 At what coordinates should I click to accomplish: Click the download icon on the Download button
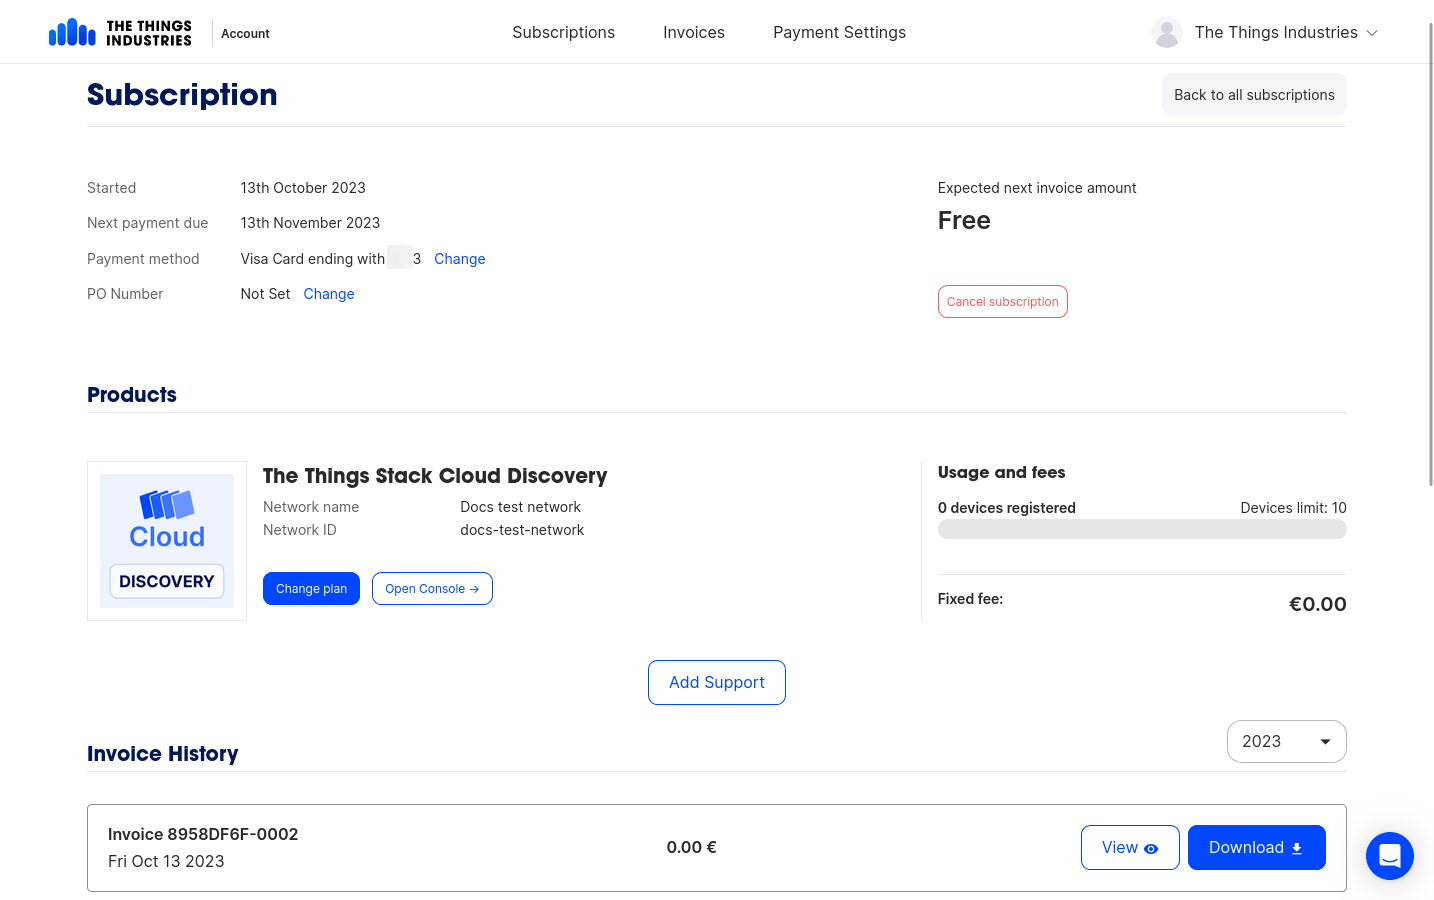coord(1296,847)
